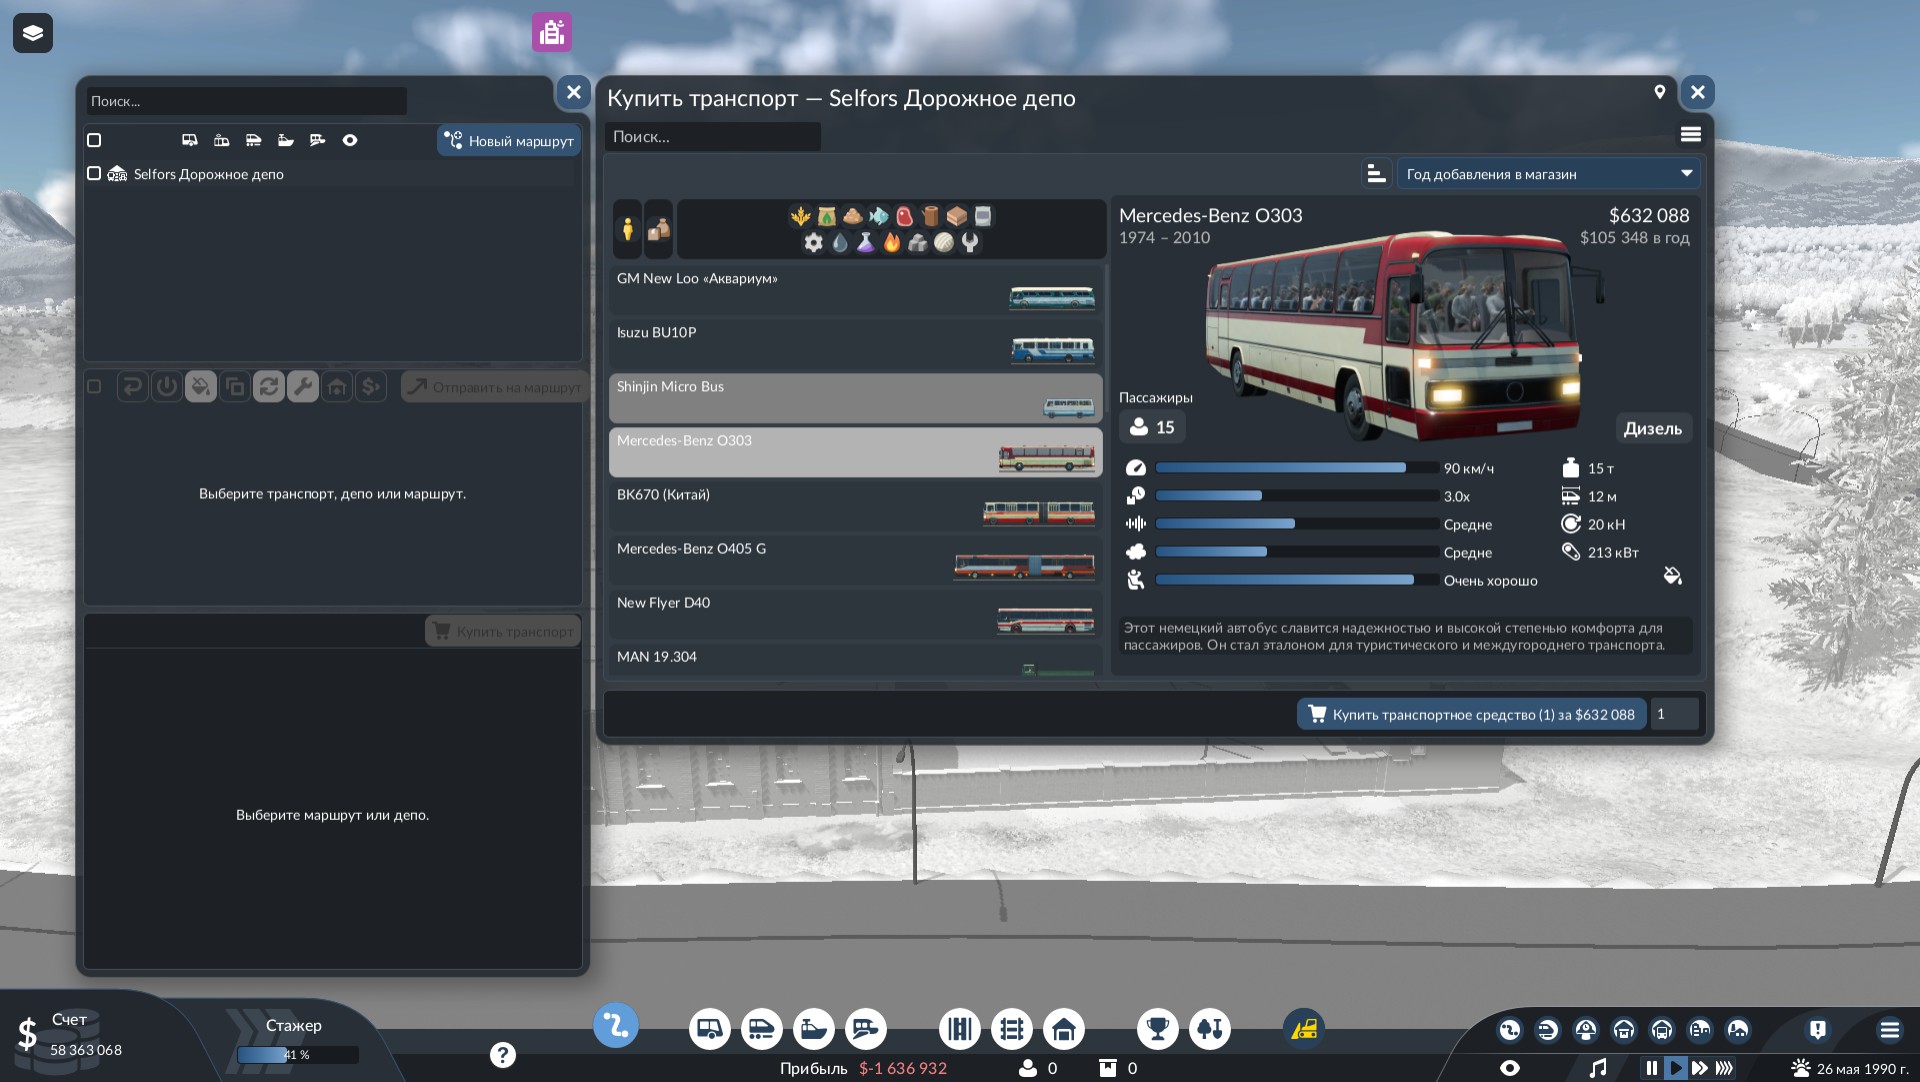This screenshot has width=1920, height=1082.
Task: Filter vehicles by the fuel flame cargo icon
Action: point(892,242)
